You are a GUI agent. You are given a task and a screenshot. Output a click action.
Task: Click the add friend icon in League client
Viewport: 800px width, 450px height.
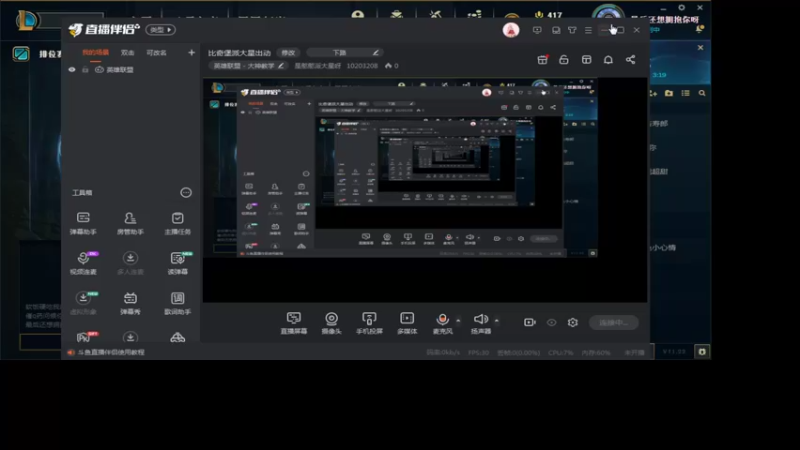(653, 93)
